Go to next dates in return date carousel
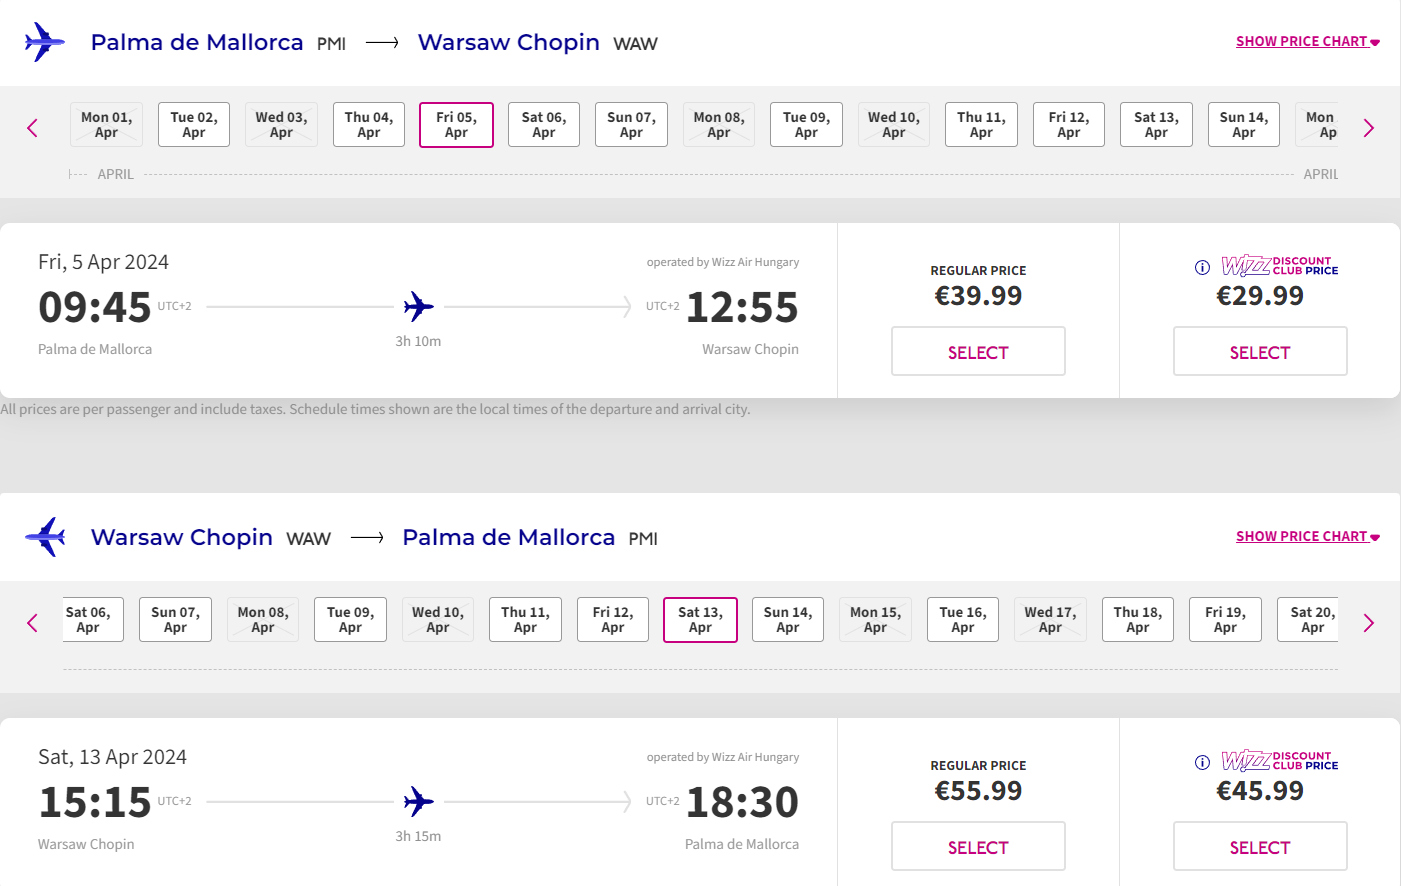This screenshot has height=886, width=1401. [1368, 623]
